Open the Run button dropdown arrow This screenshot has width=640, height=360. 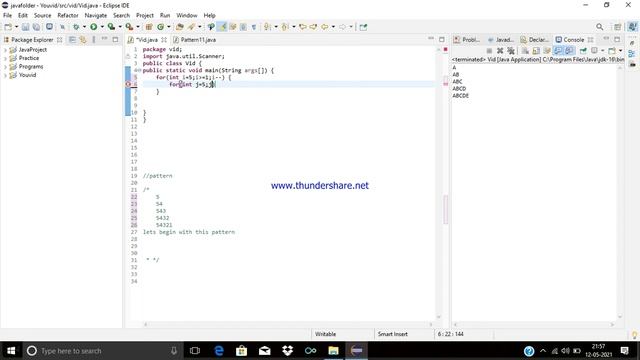pyautogui.click(x=102, y=27)
